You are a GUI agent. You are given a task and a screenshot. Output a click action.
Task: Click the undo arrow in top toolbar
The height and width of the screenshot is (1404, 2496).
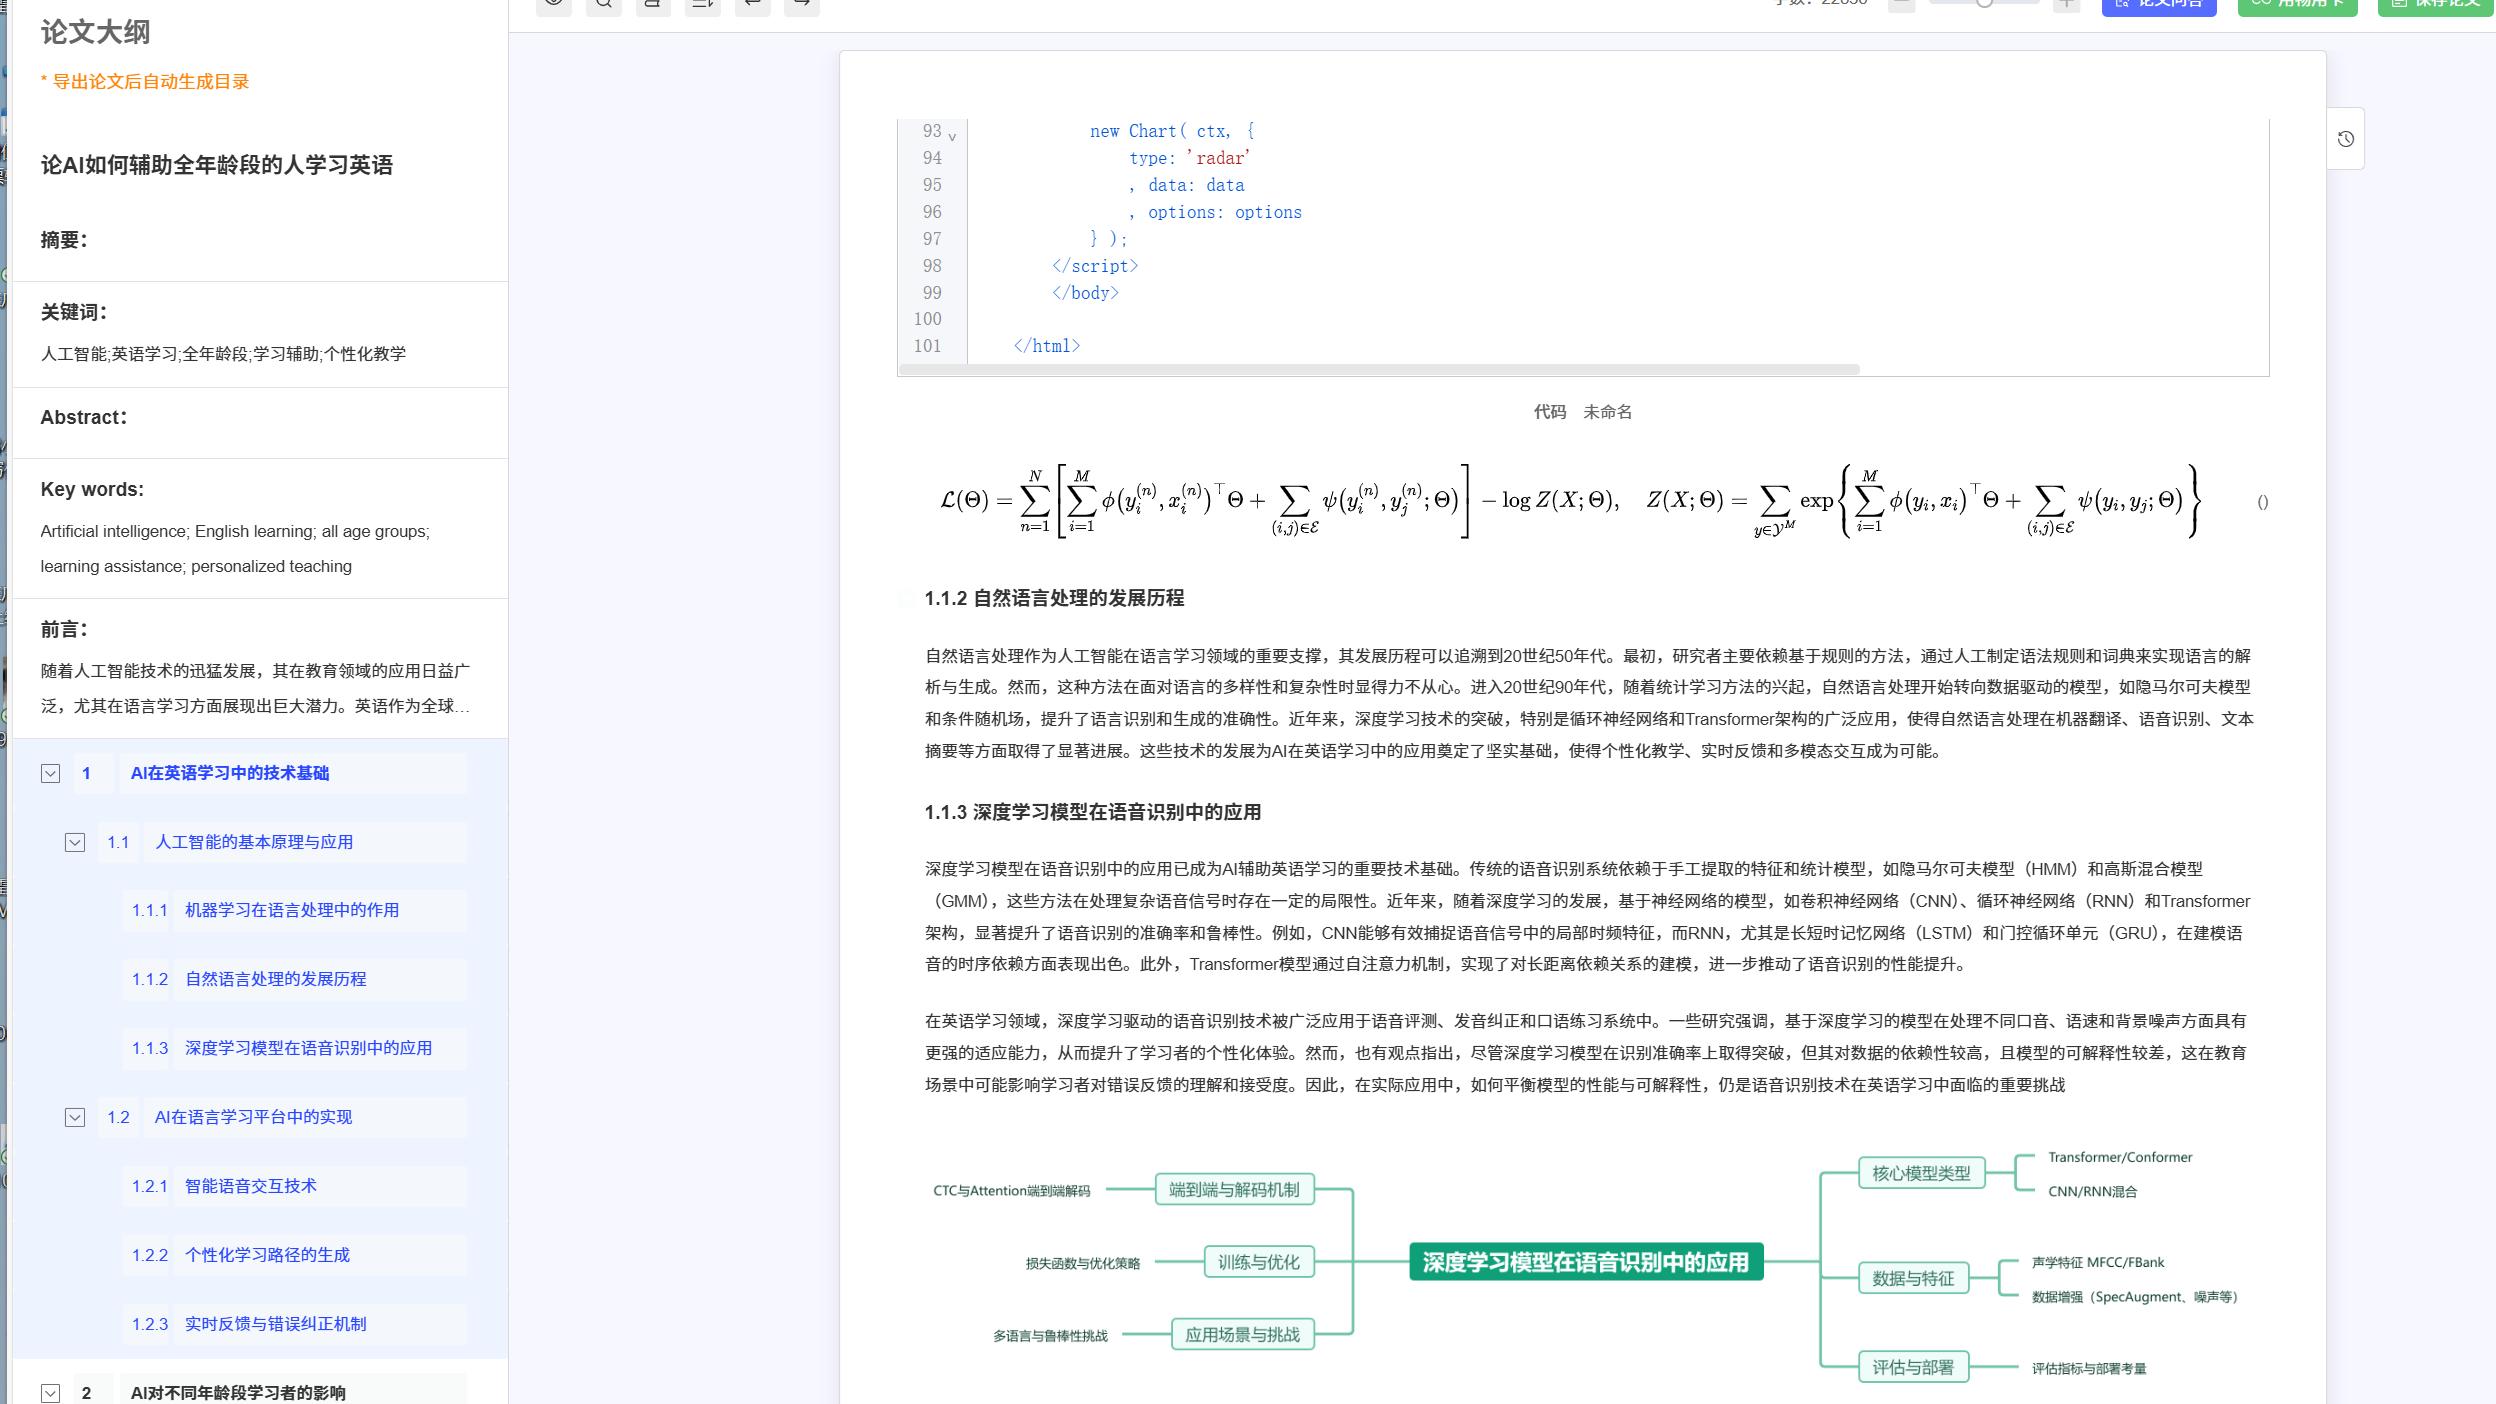(752, 5)
